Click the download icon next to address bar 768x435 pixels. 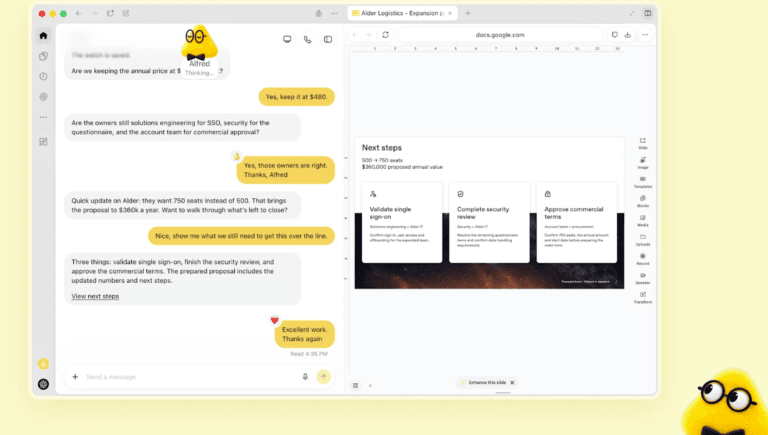tap(627, 35)
